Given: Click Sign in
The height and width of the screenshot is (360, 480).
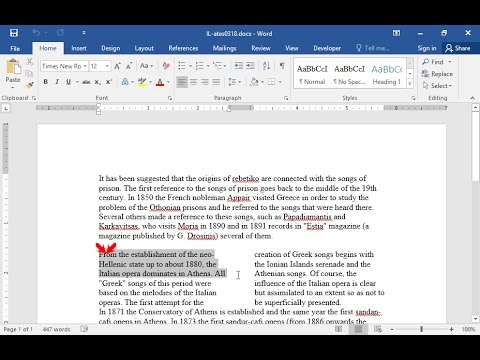Looking at the screenshot, I should 427,48.
